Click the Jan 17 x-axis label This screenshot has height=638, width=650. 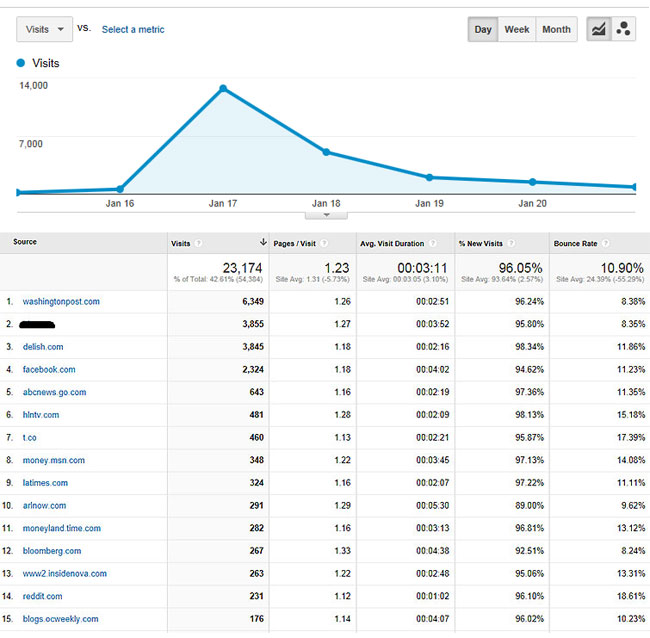coord(223,203)
